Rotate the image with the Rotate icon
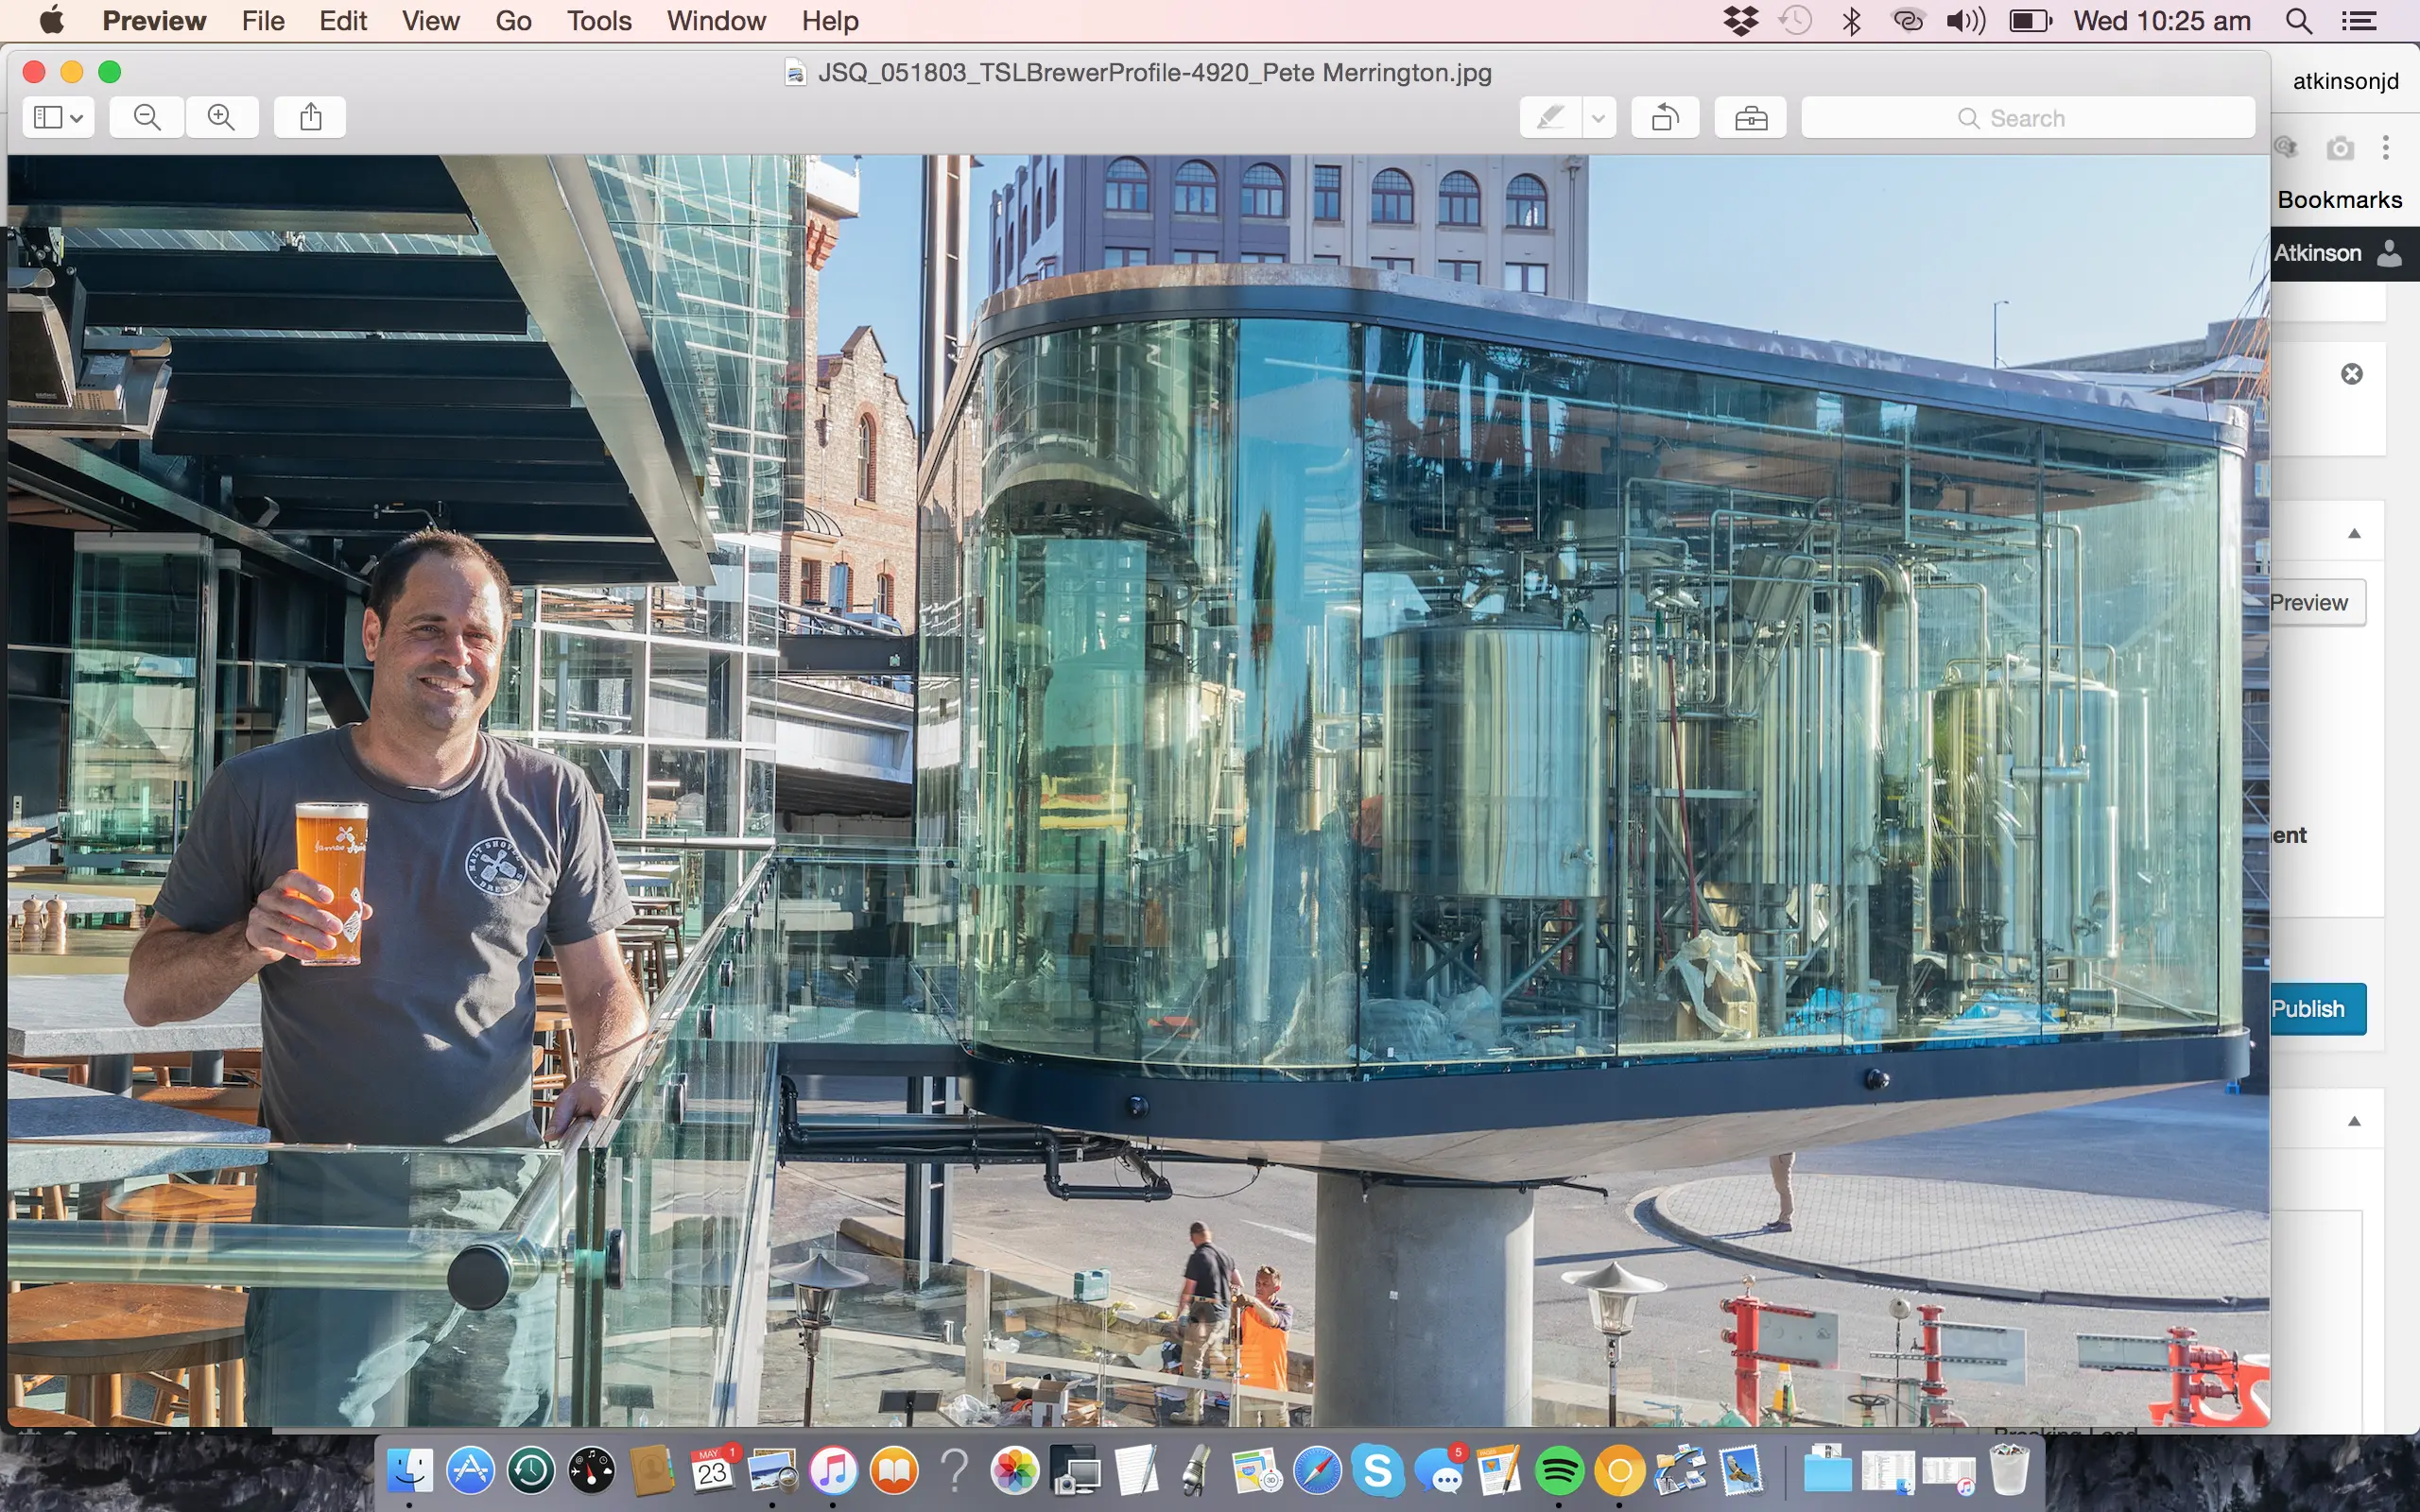The image size is (2420, 1512). pos(1665,118)
